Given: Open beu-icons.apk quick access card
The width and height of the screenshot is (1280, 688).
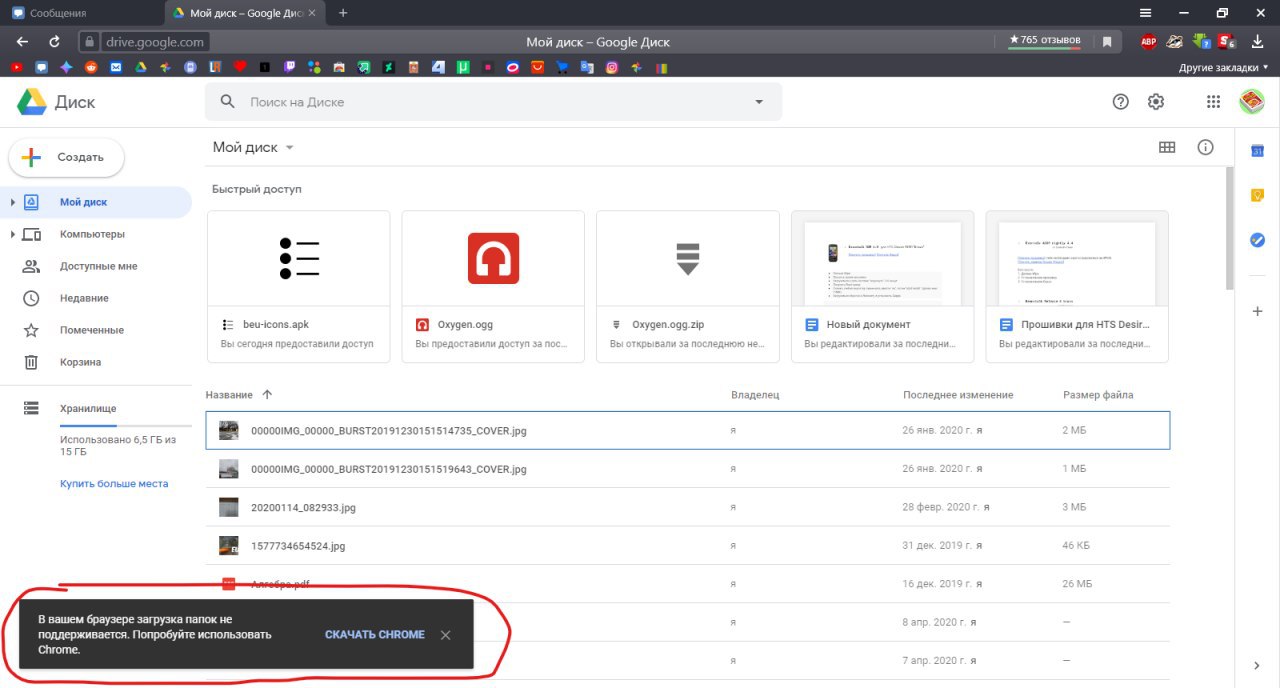Looking at the screenshot, I should pos(298,286).
